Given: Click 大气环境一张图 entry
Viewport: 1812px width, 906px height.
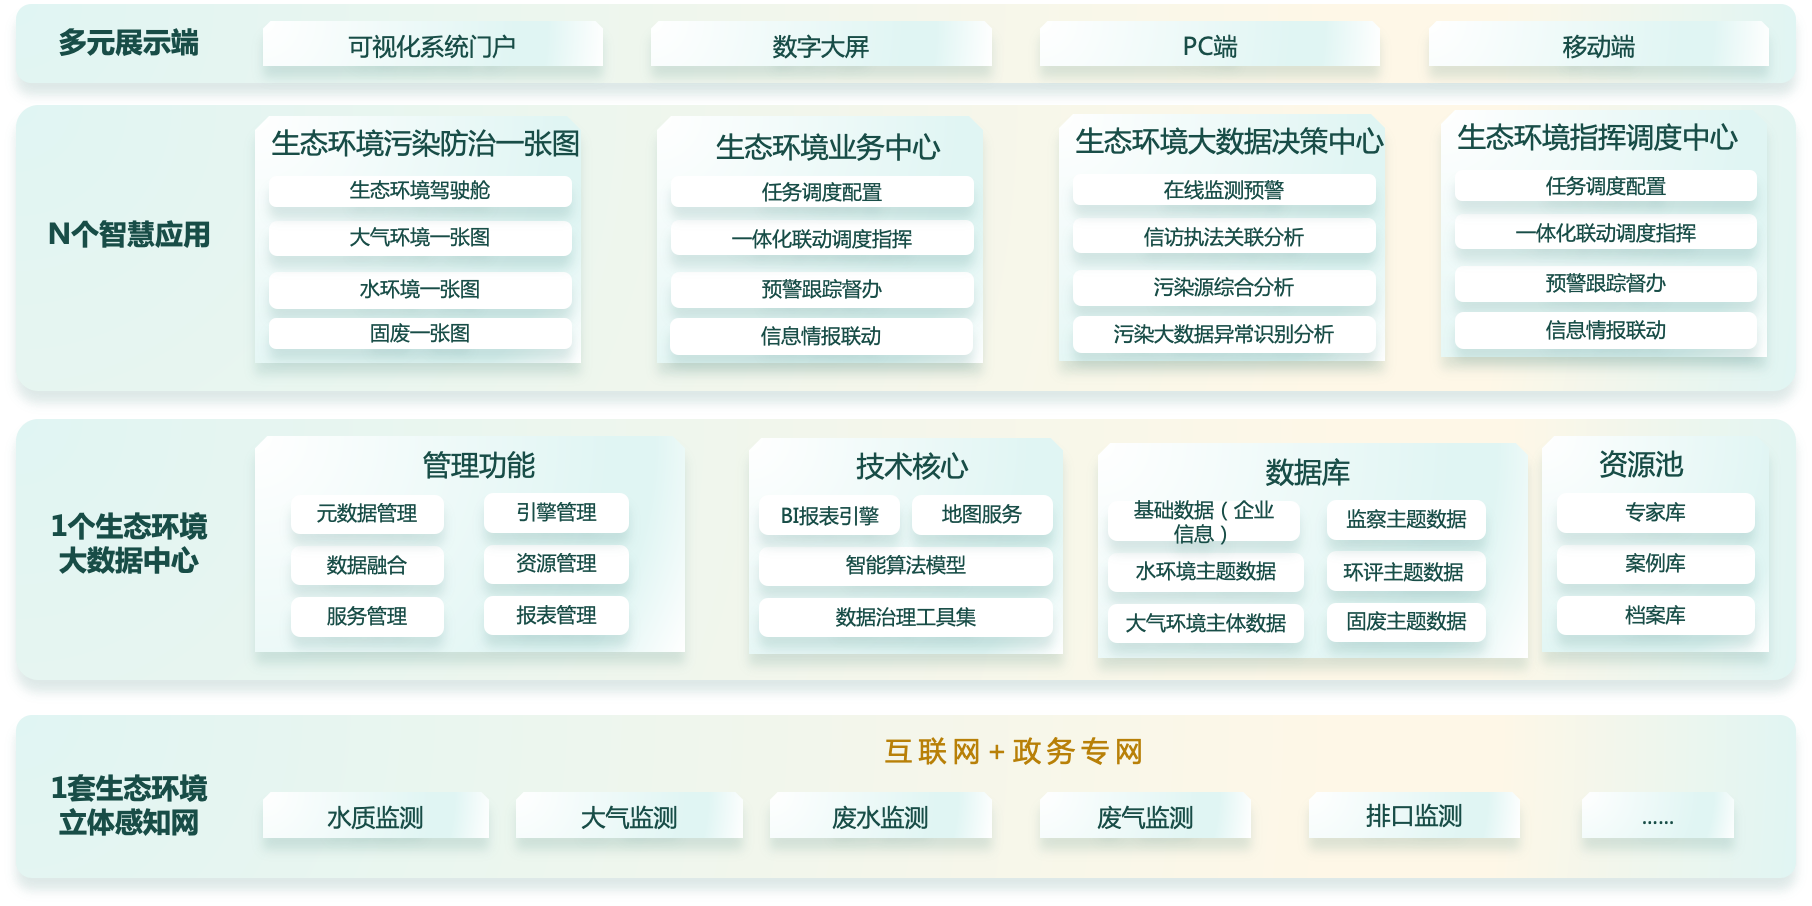Looking at the screenshot, I should tap(420, 237).
